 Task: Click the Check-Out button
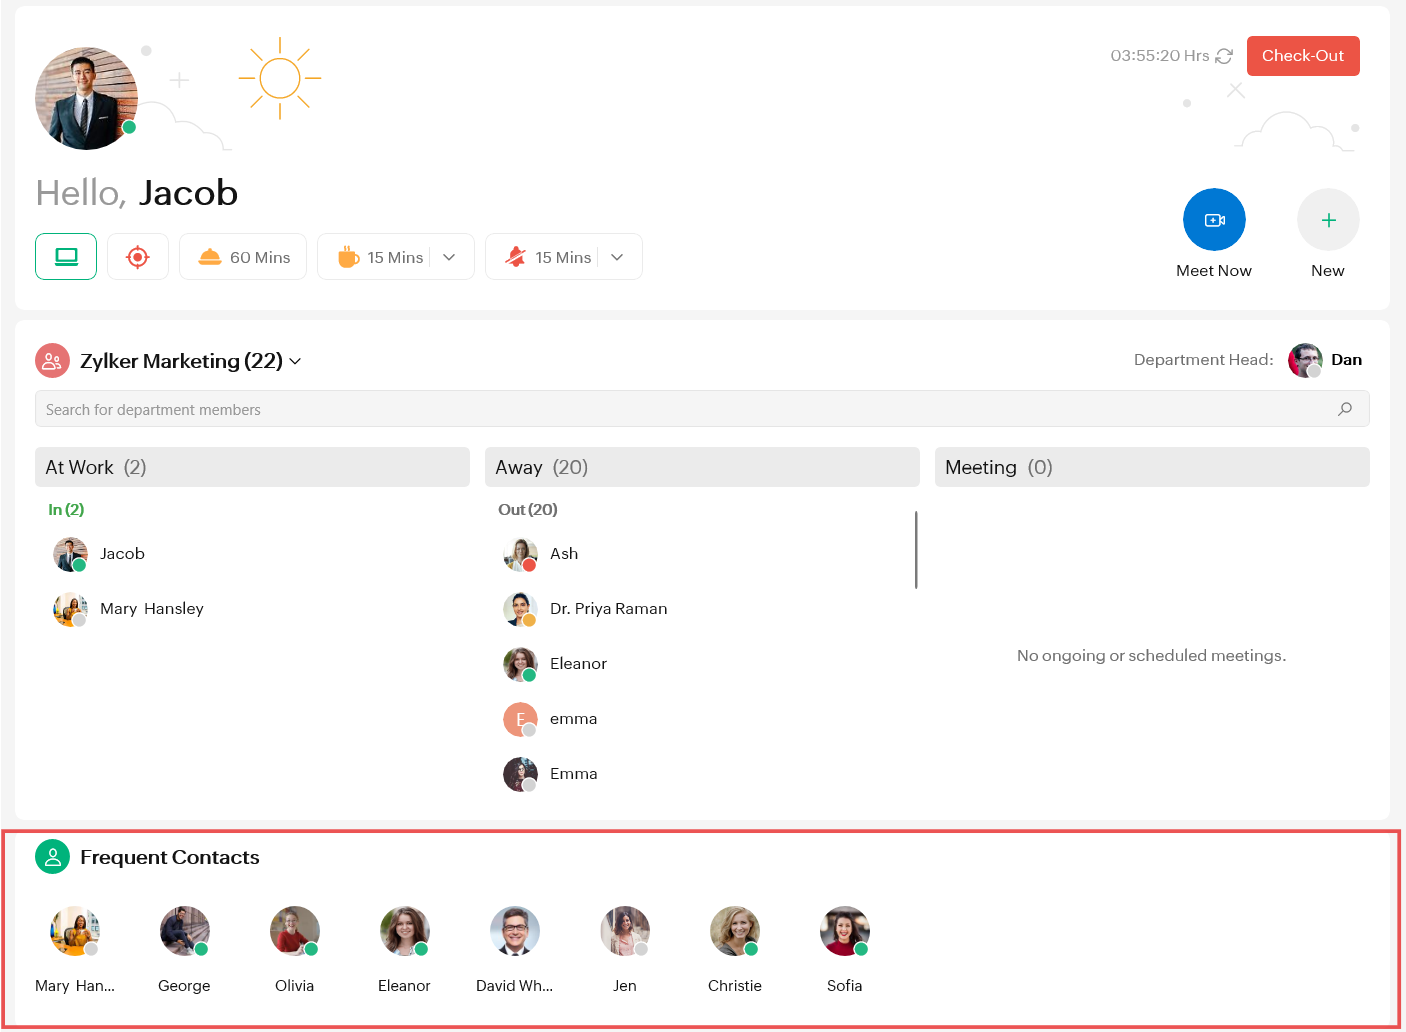[1303, 56]
